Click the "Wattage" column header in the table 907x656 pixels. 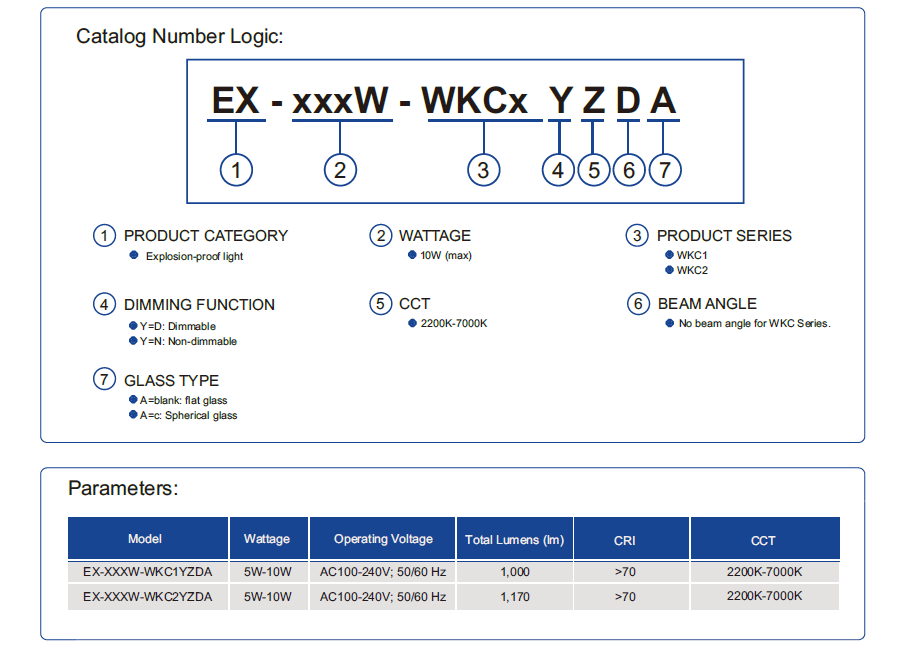(x=267, y=539)
